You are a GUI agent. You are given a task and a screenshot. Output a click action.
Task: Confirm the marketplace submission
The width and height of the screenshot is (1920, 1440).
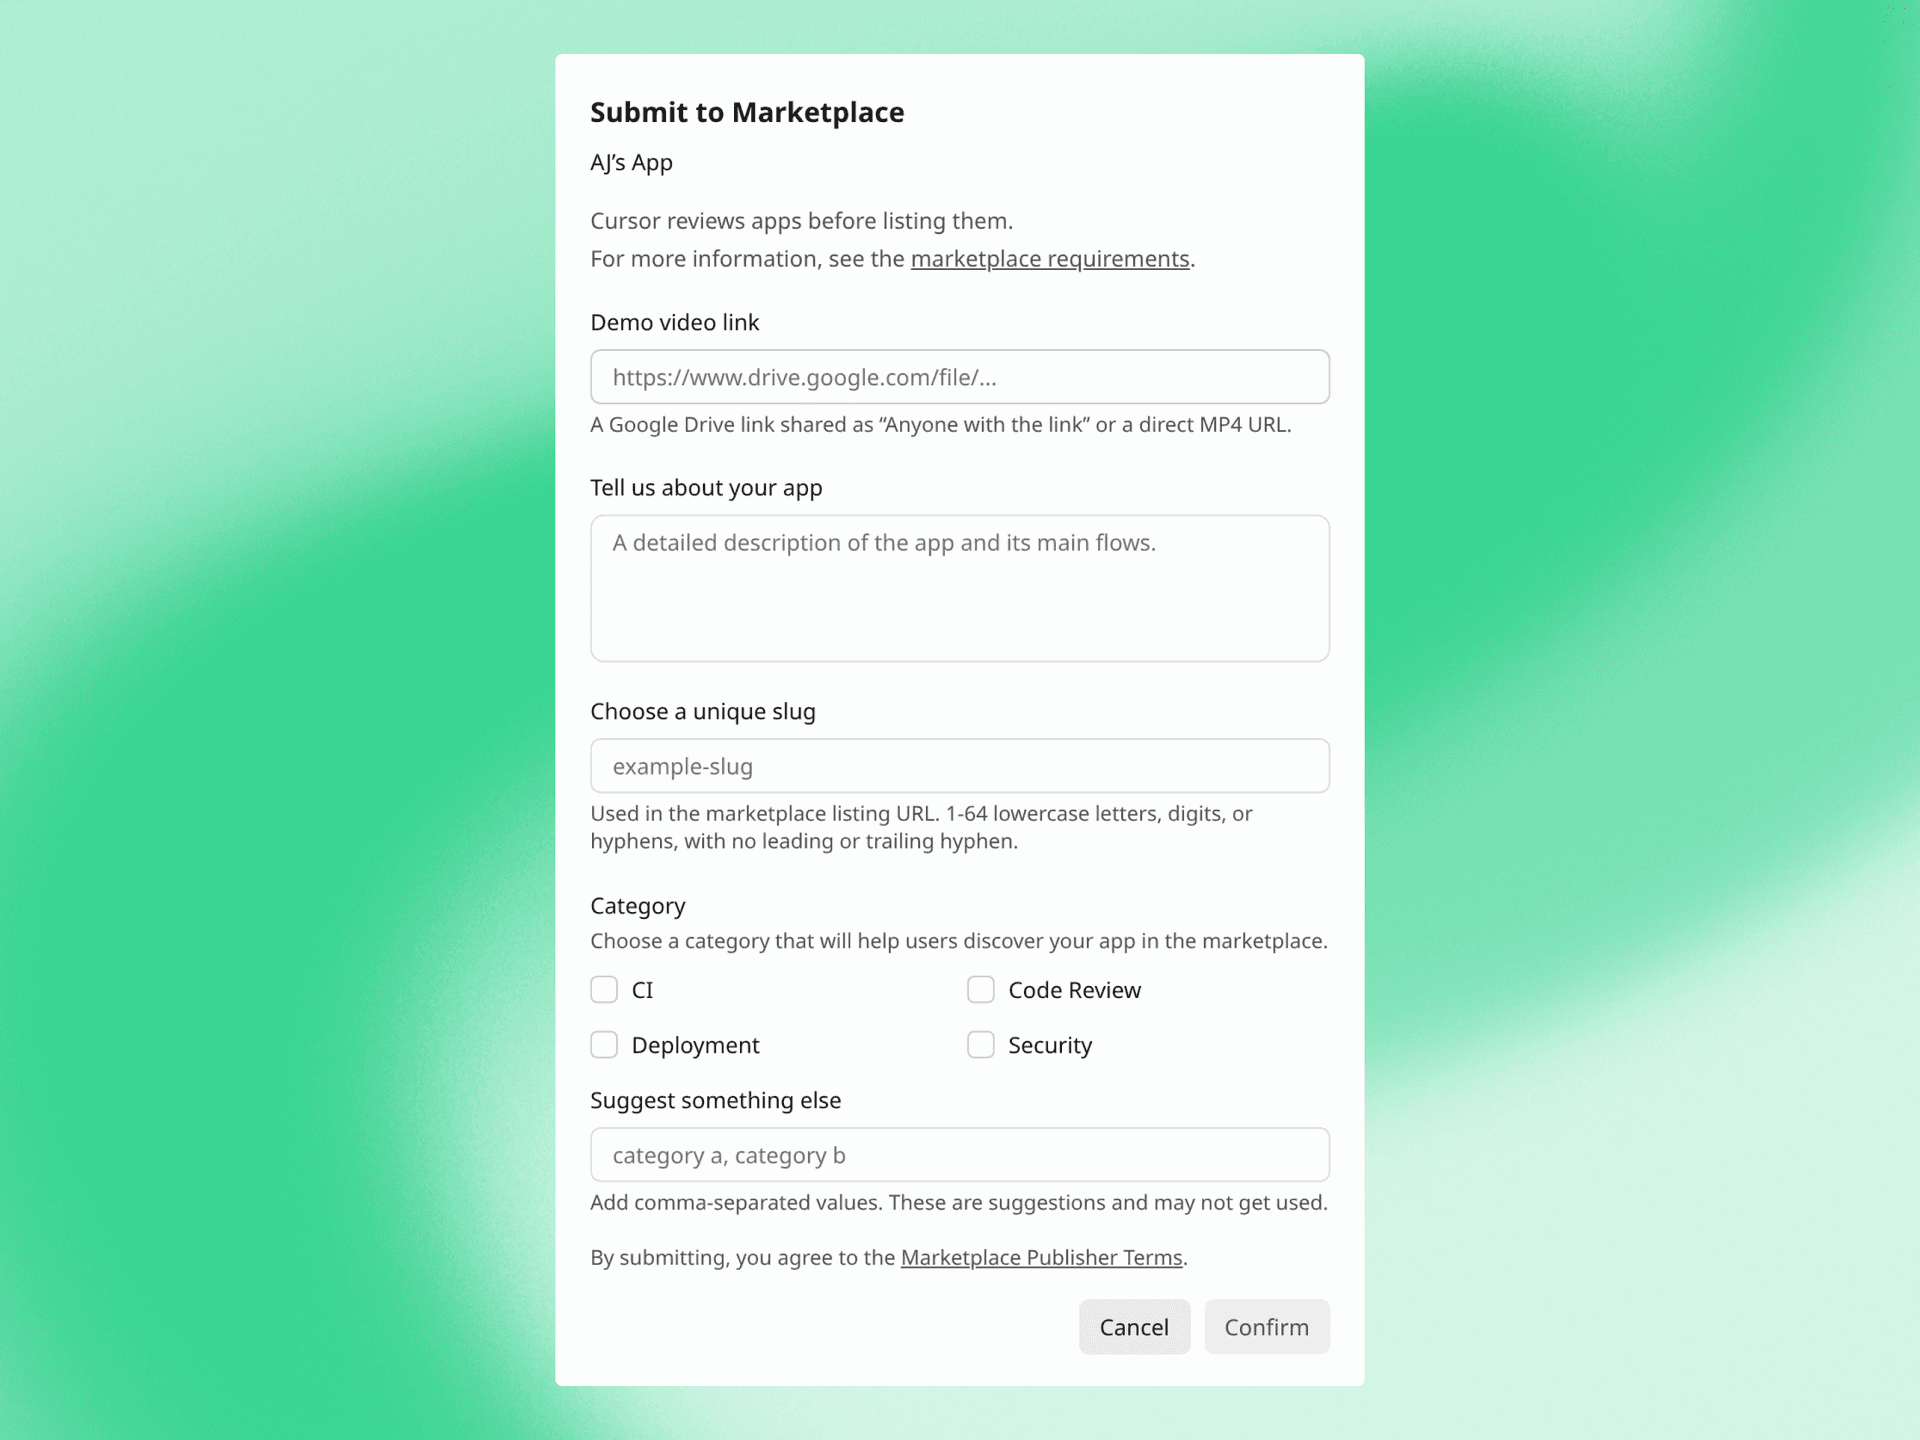click(x=1267, y=1327)
